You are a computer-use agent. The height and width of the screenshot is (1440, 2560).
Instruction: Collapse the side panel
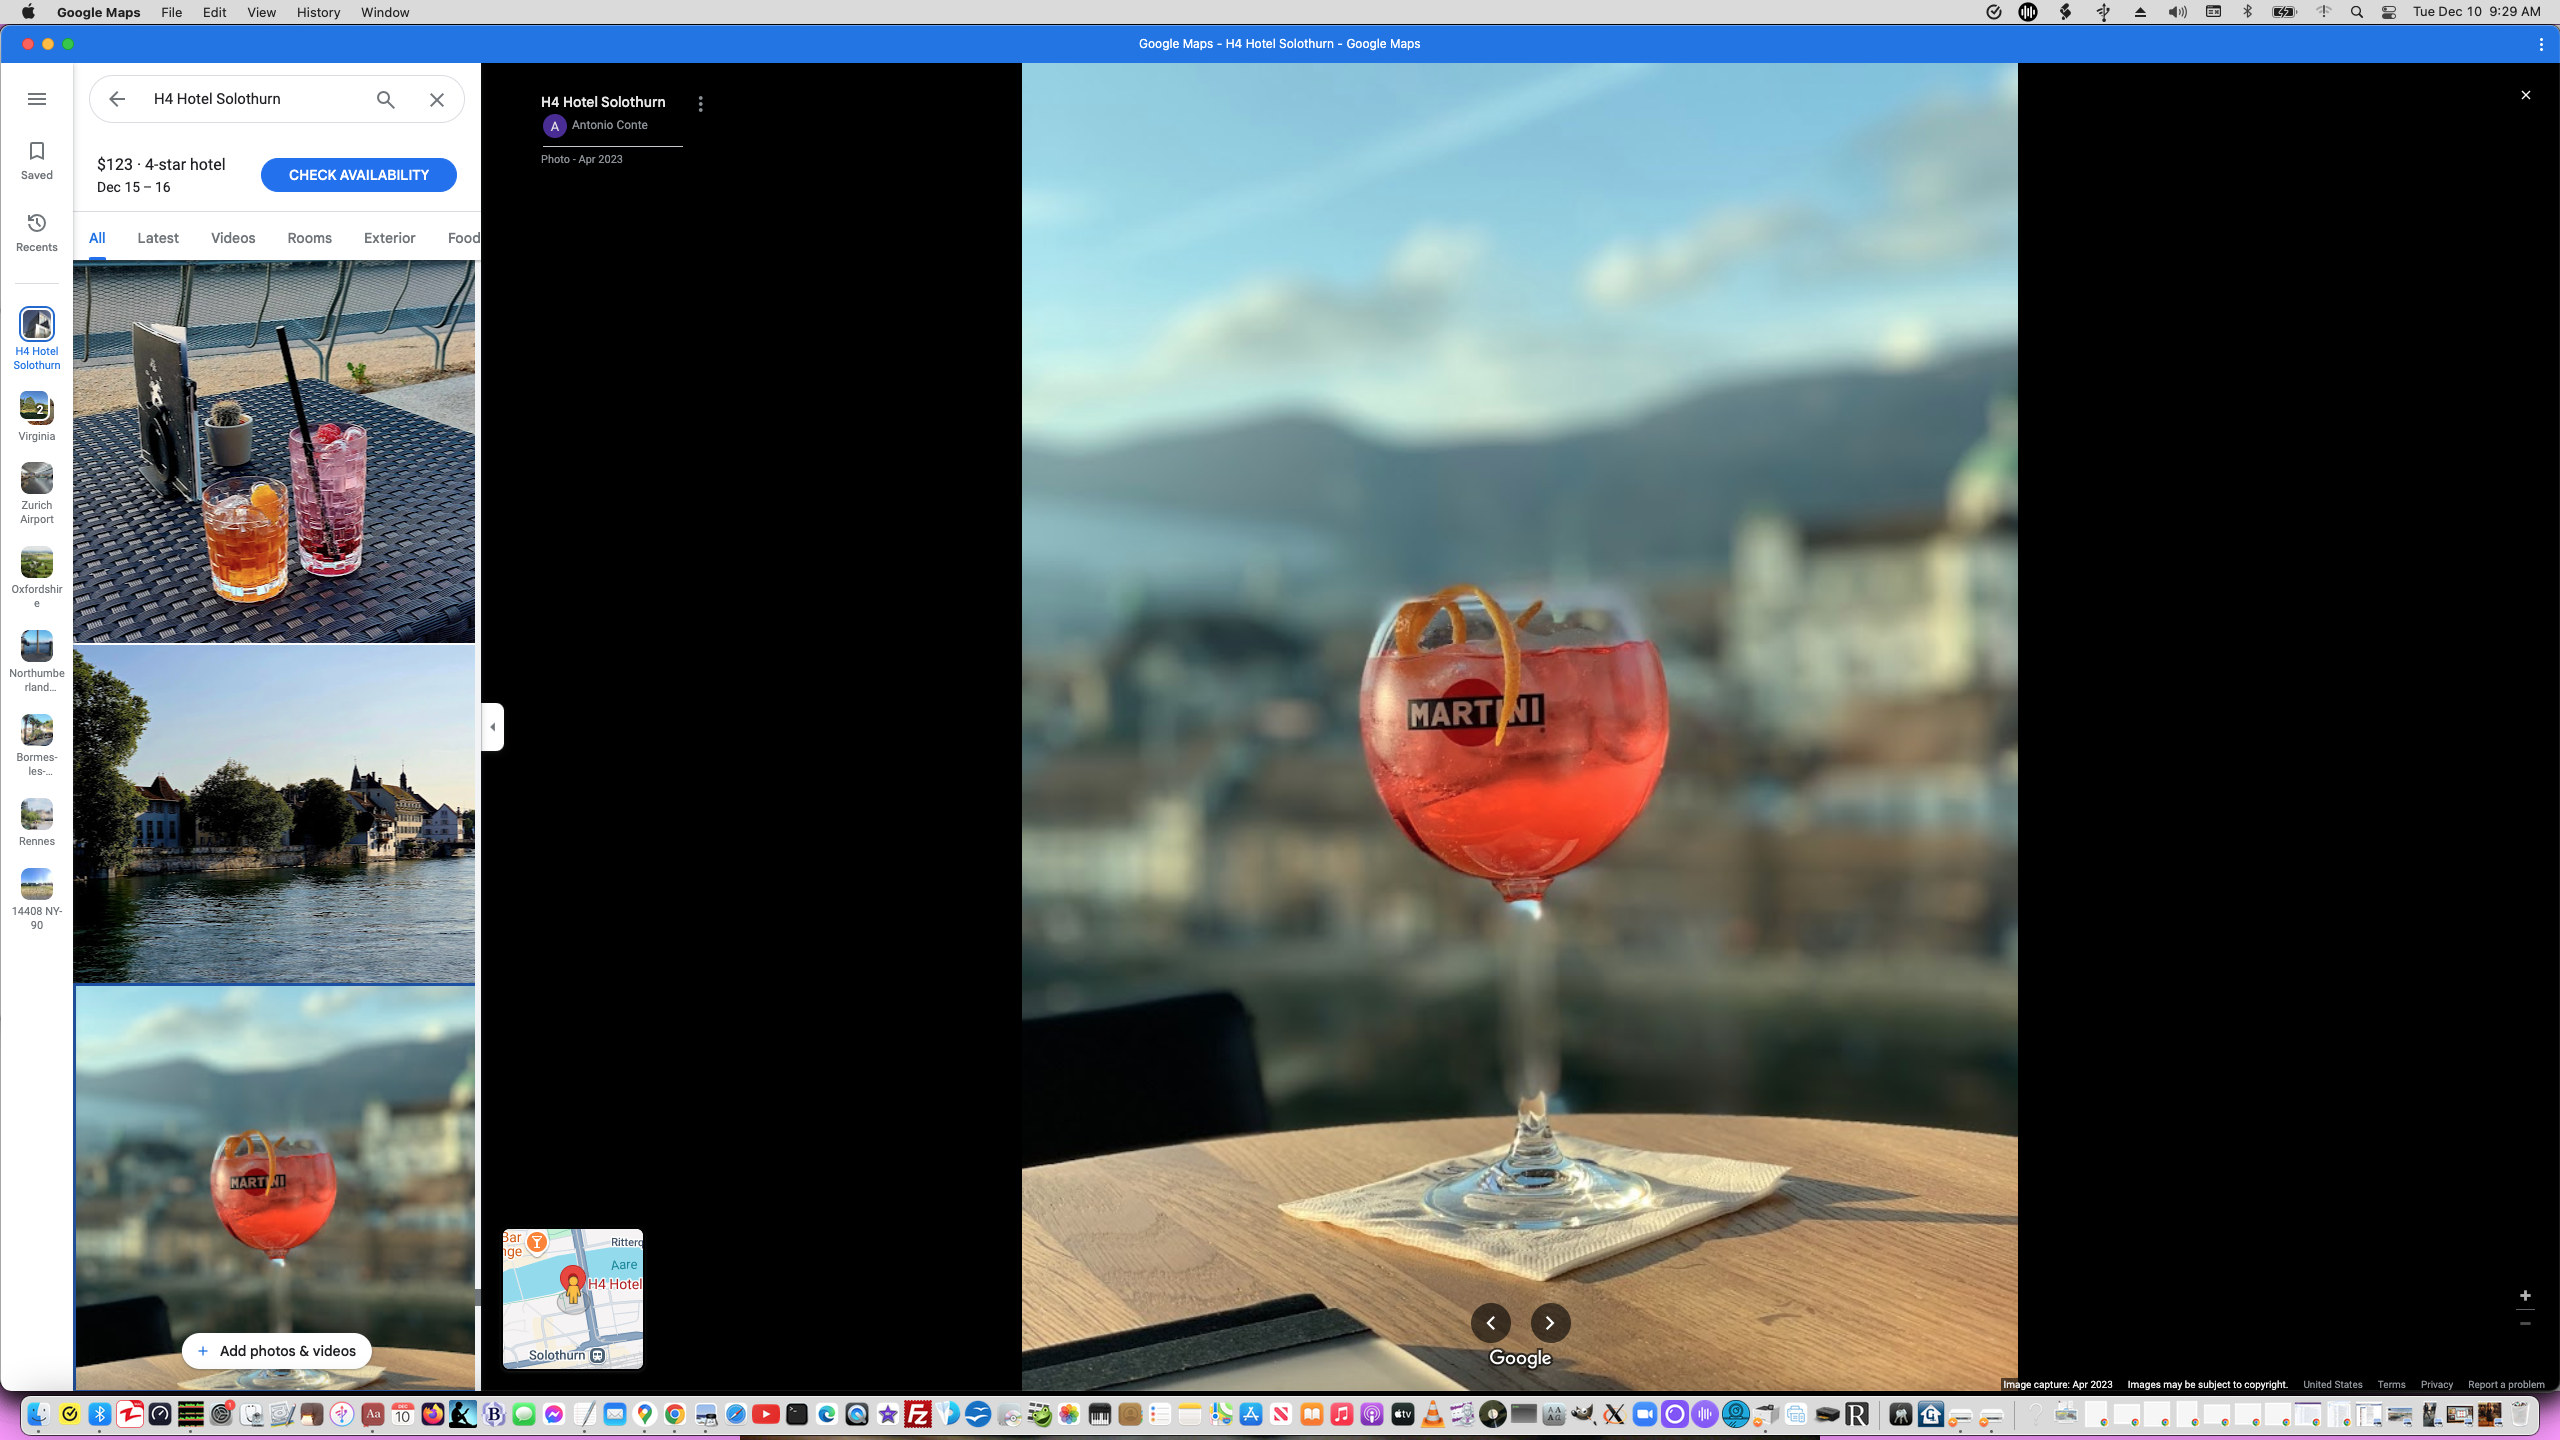[x=492, y=726]
